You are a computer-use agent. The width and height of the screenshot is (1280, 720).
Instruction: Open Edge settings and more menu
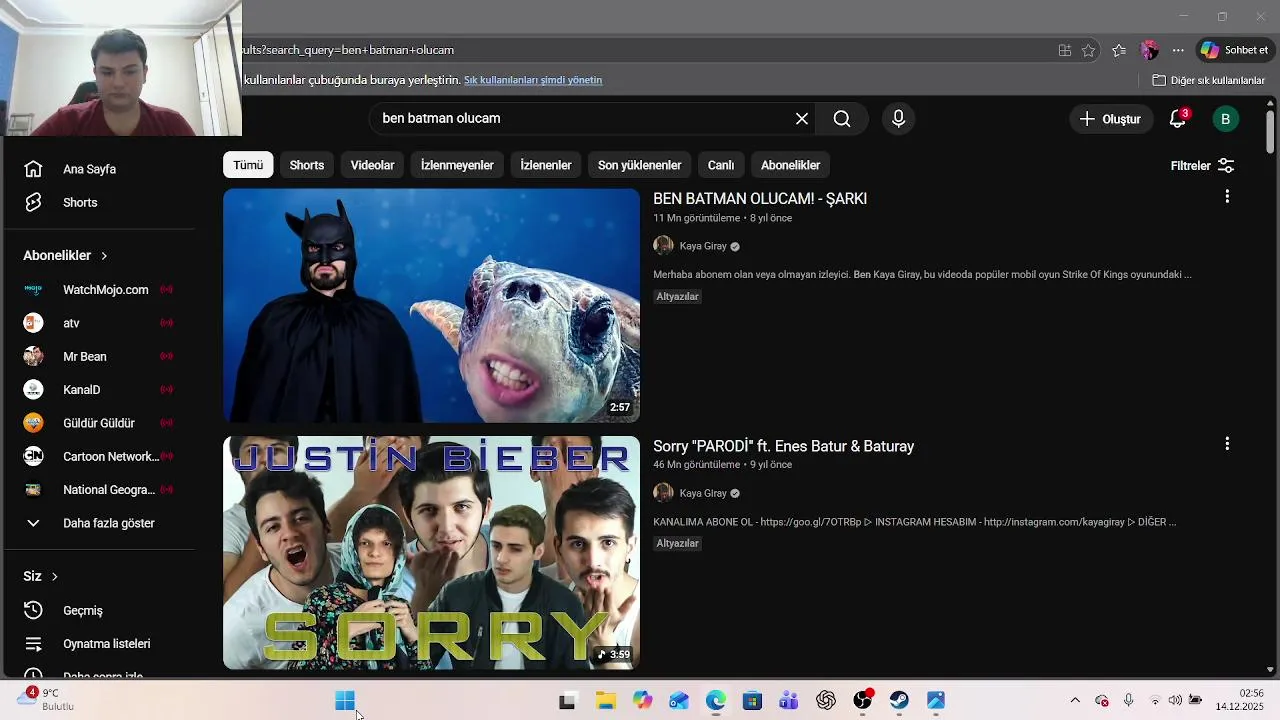(x=1178, y=50)
